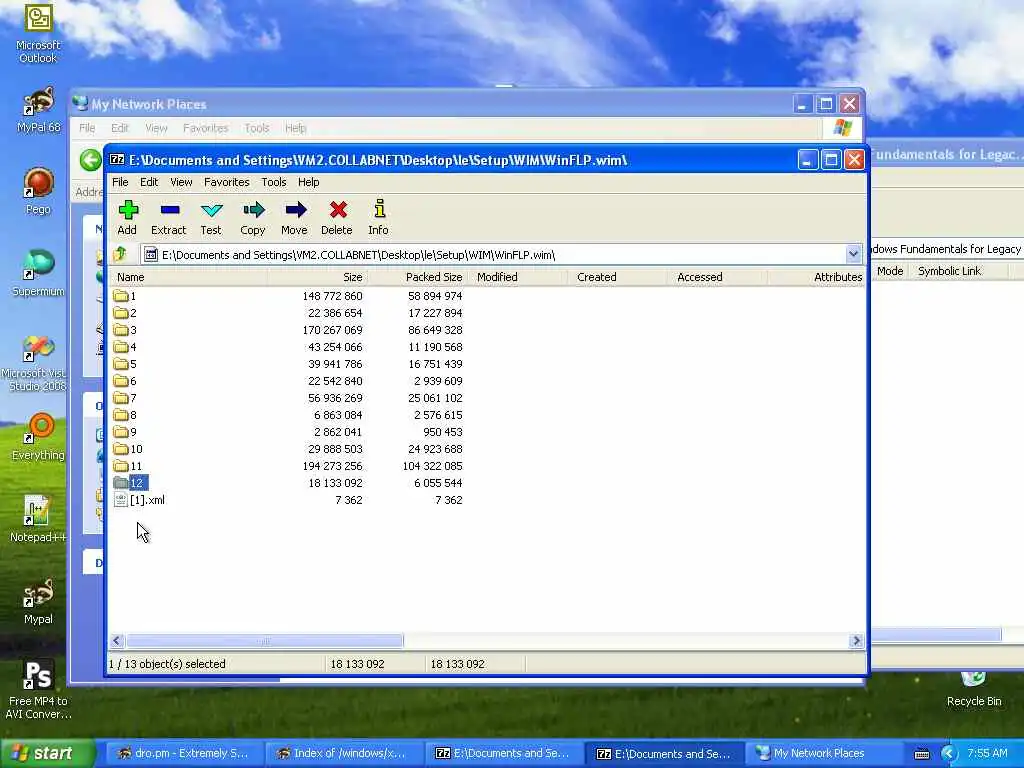Click the scrollbar left arrow
This screenshot has width=1024, height=768.
pos(117,641)
